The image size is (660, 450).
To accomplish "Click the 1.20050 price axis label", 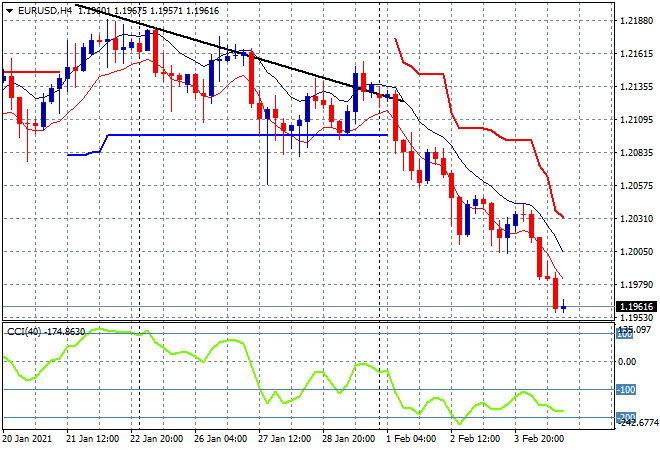I will pyautogui.click(x=637, y=252).
